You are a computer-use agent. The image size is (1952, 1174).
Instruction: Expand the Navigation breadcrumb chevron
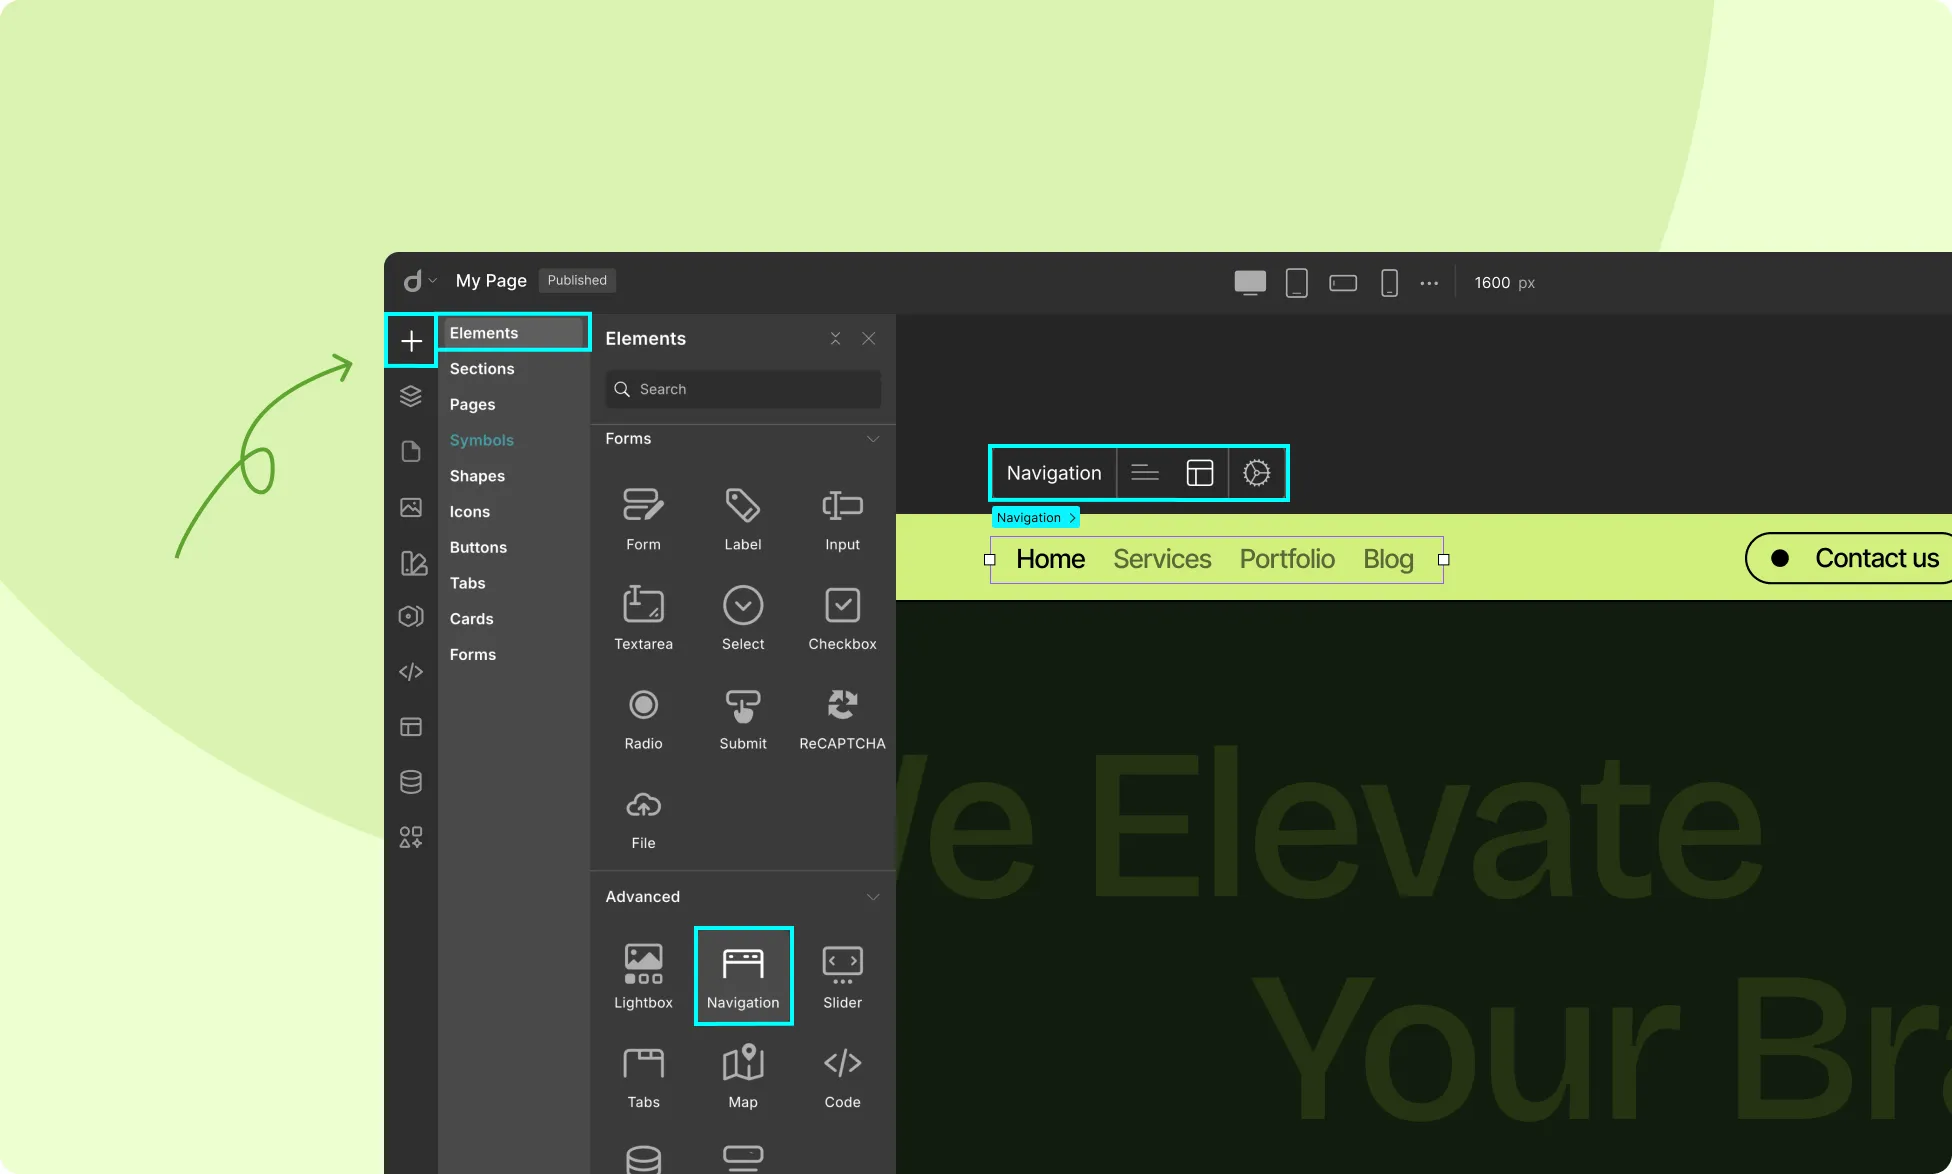pyautogui.click(x=1072, y=518)
